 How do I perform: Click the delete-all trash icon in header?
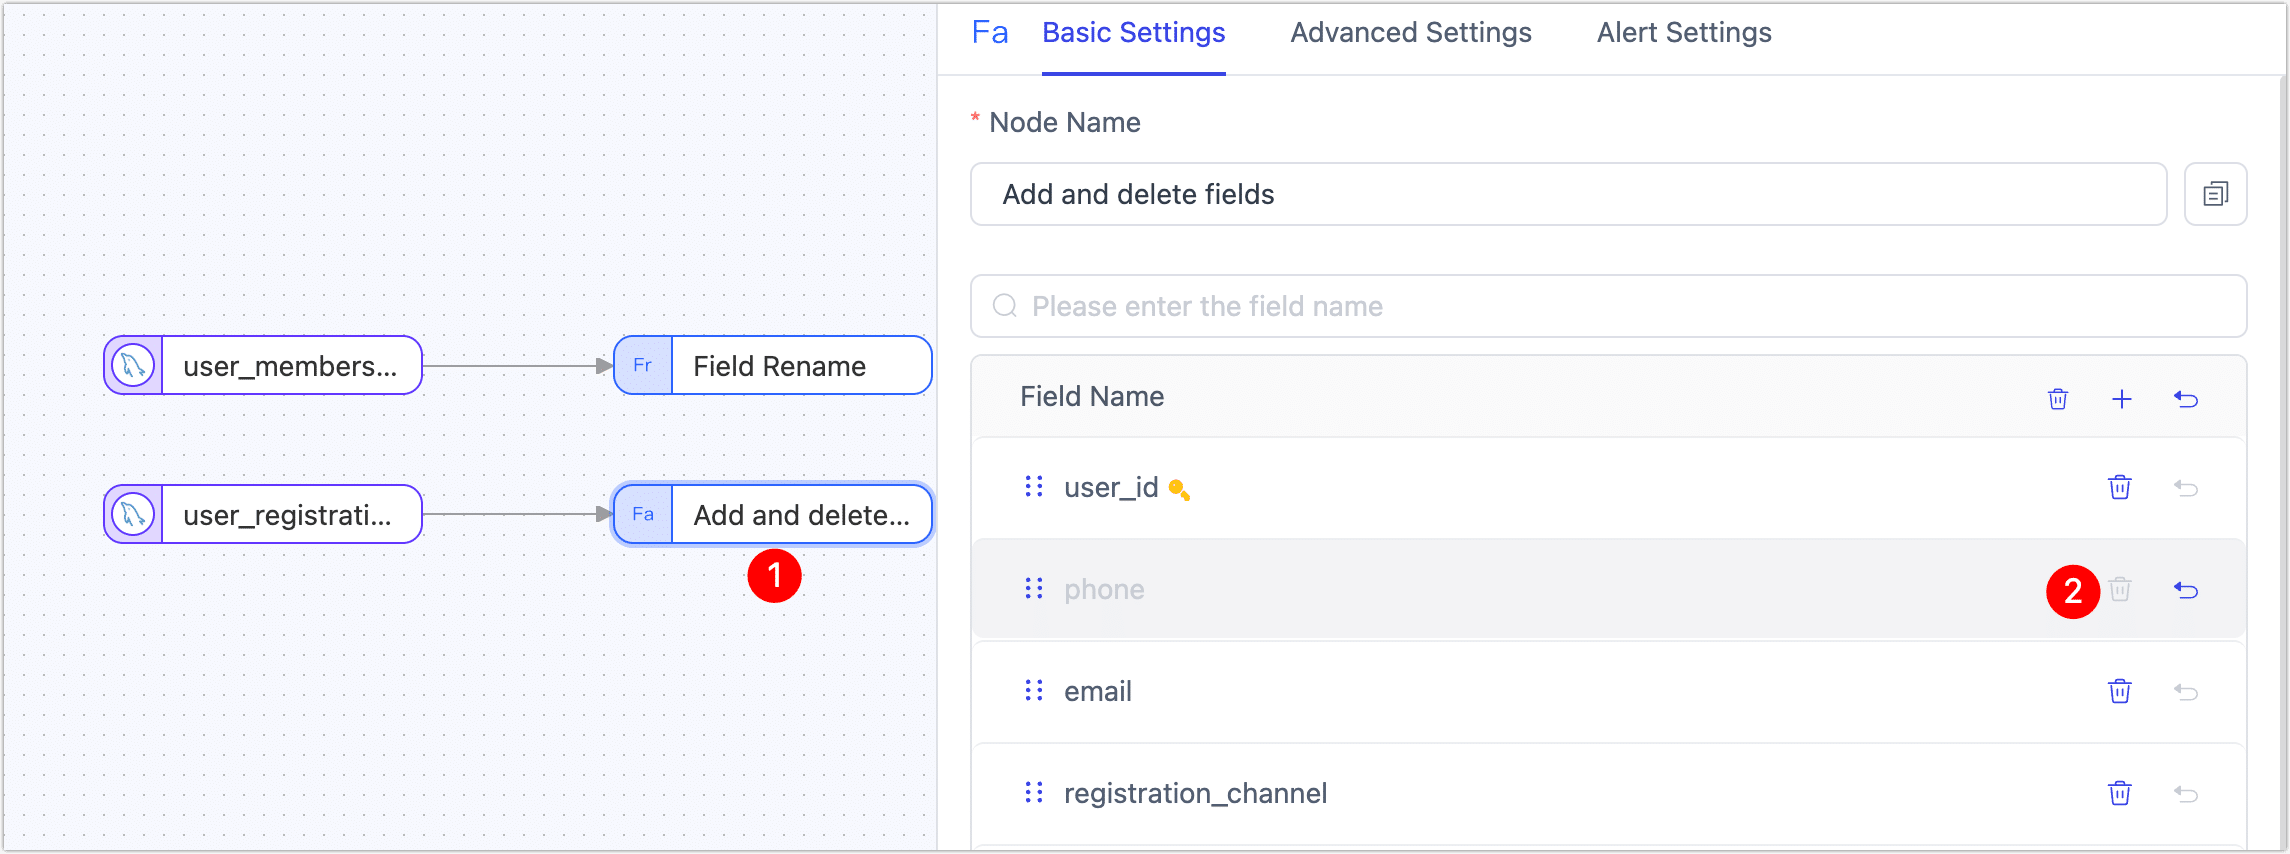2058,399
